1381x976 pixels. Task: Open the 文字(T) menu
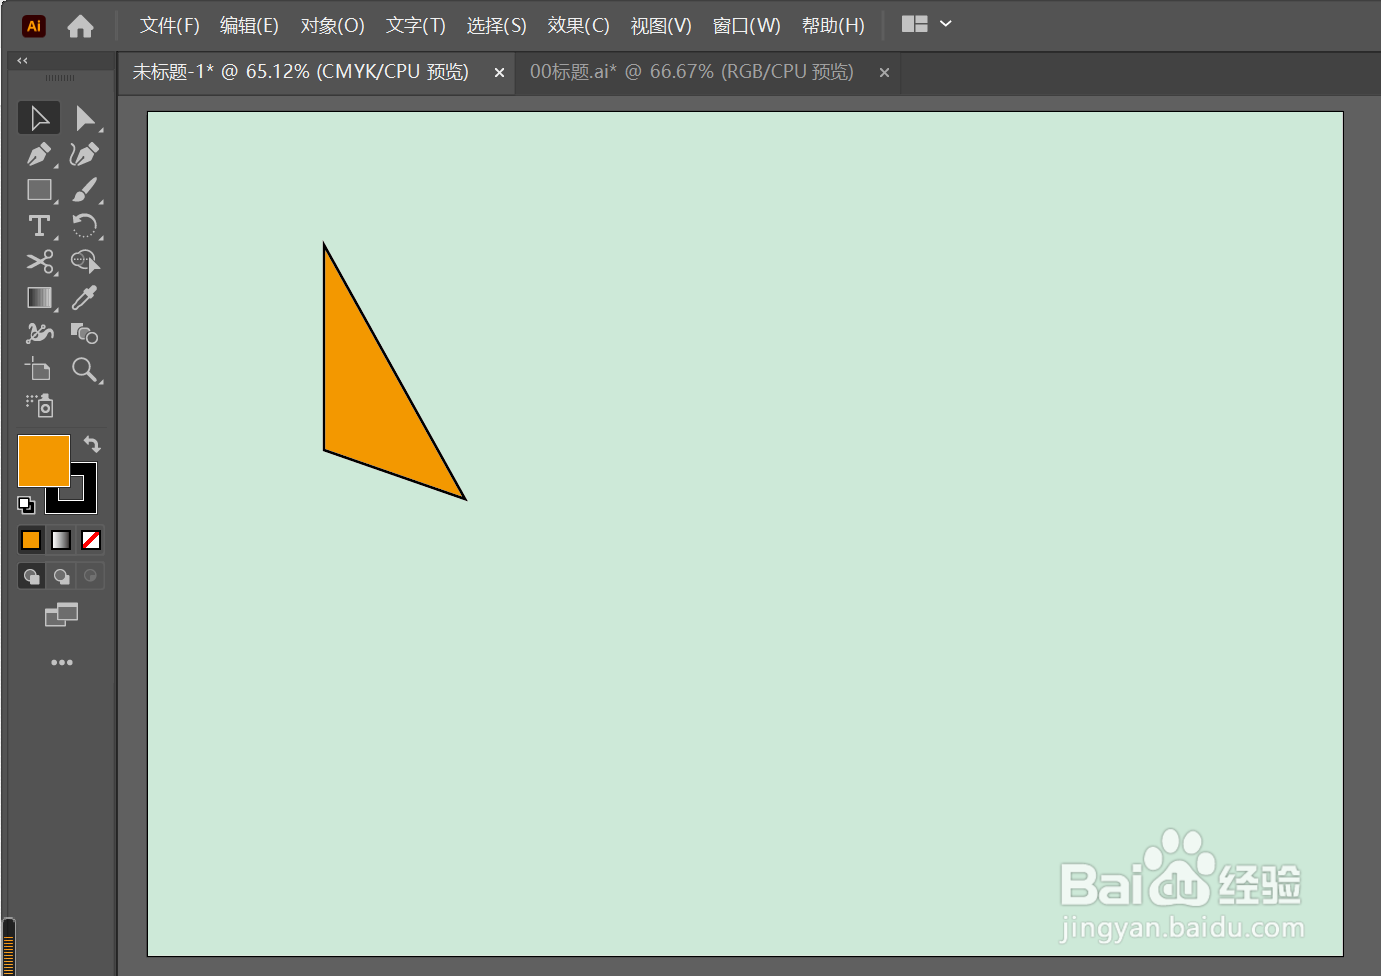point(416,26)
